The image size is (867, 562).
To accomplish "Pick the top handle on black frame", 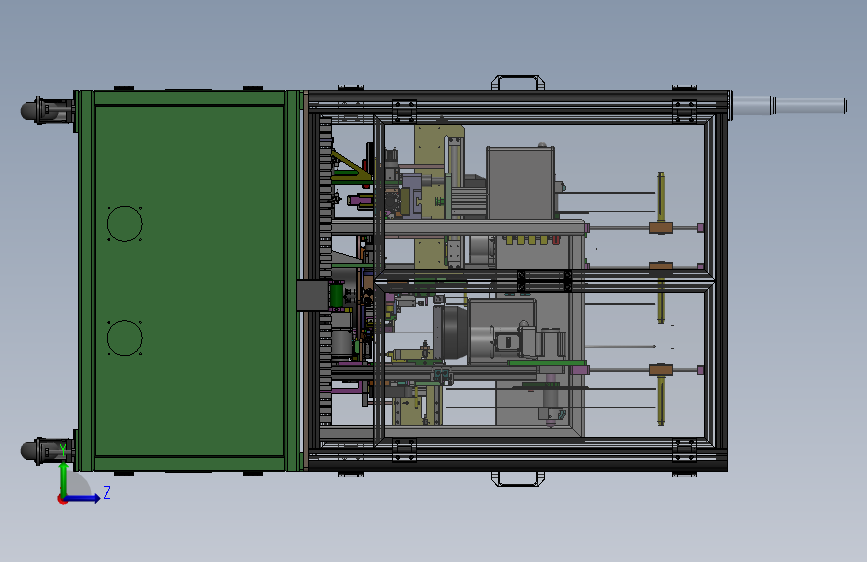I will pos(518,82).
